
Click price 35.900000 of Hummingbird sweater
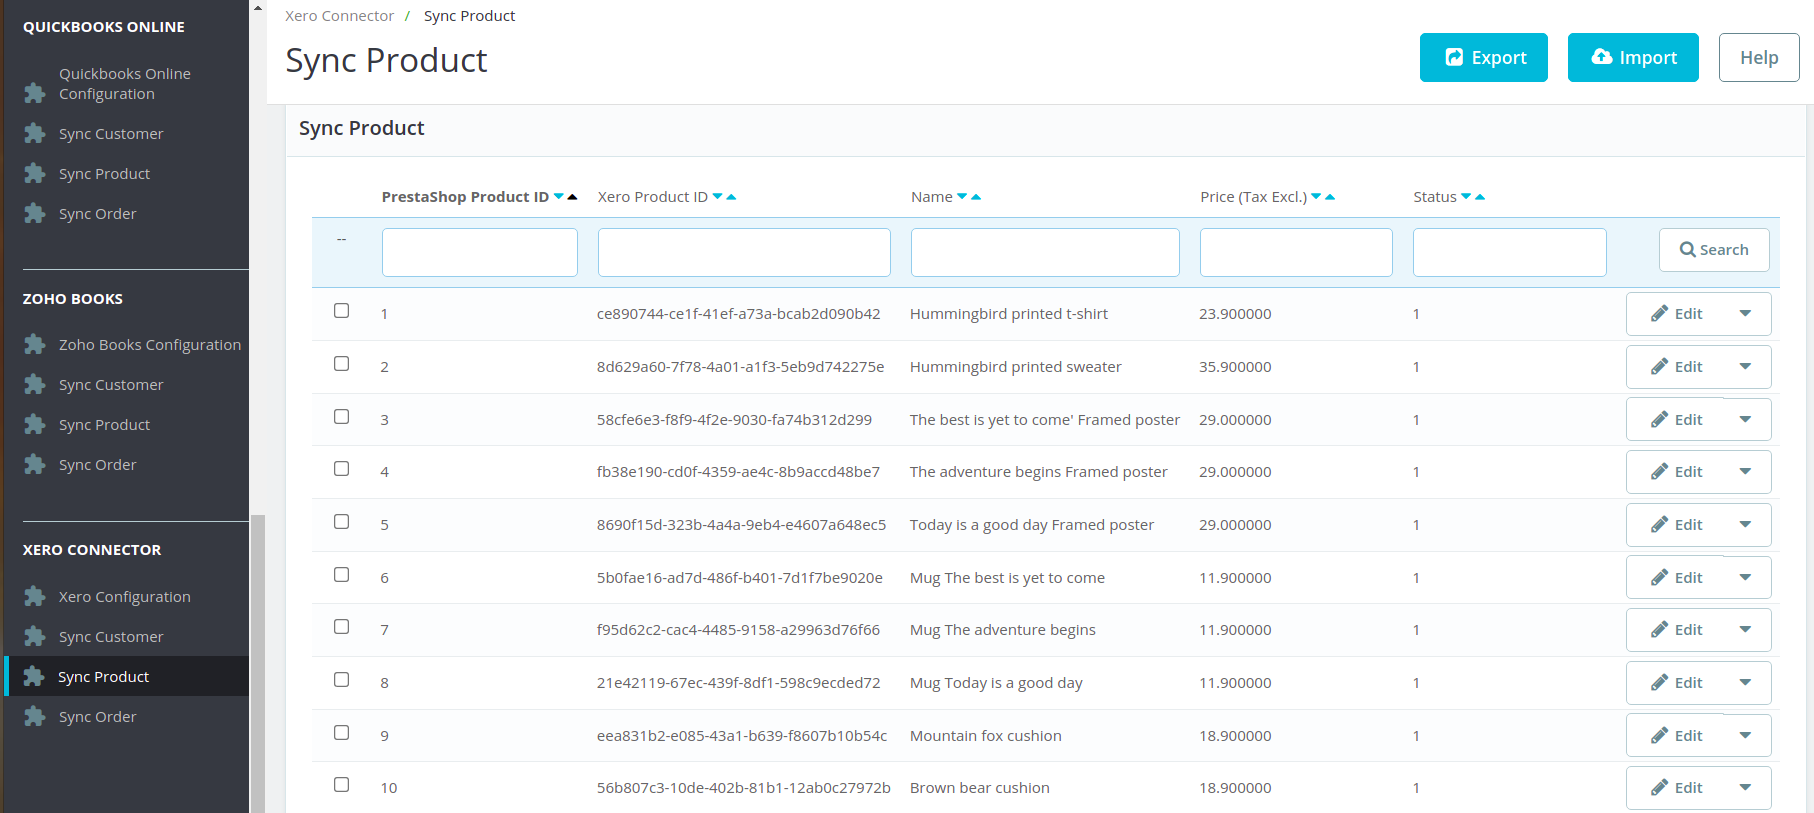(x=1235, y=367)
